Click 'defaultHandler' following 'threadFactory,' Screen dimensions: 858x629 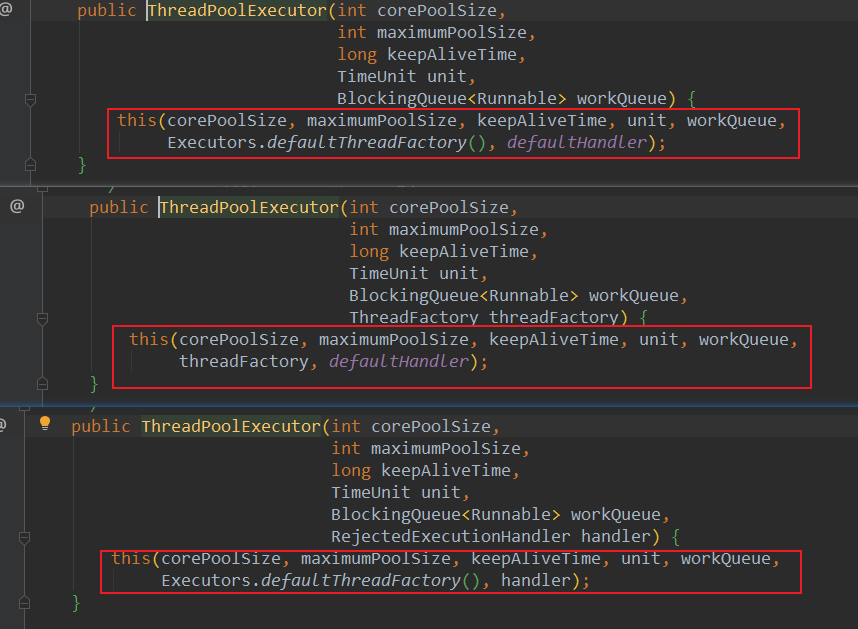point(399,361)
